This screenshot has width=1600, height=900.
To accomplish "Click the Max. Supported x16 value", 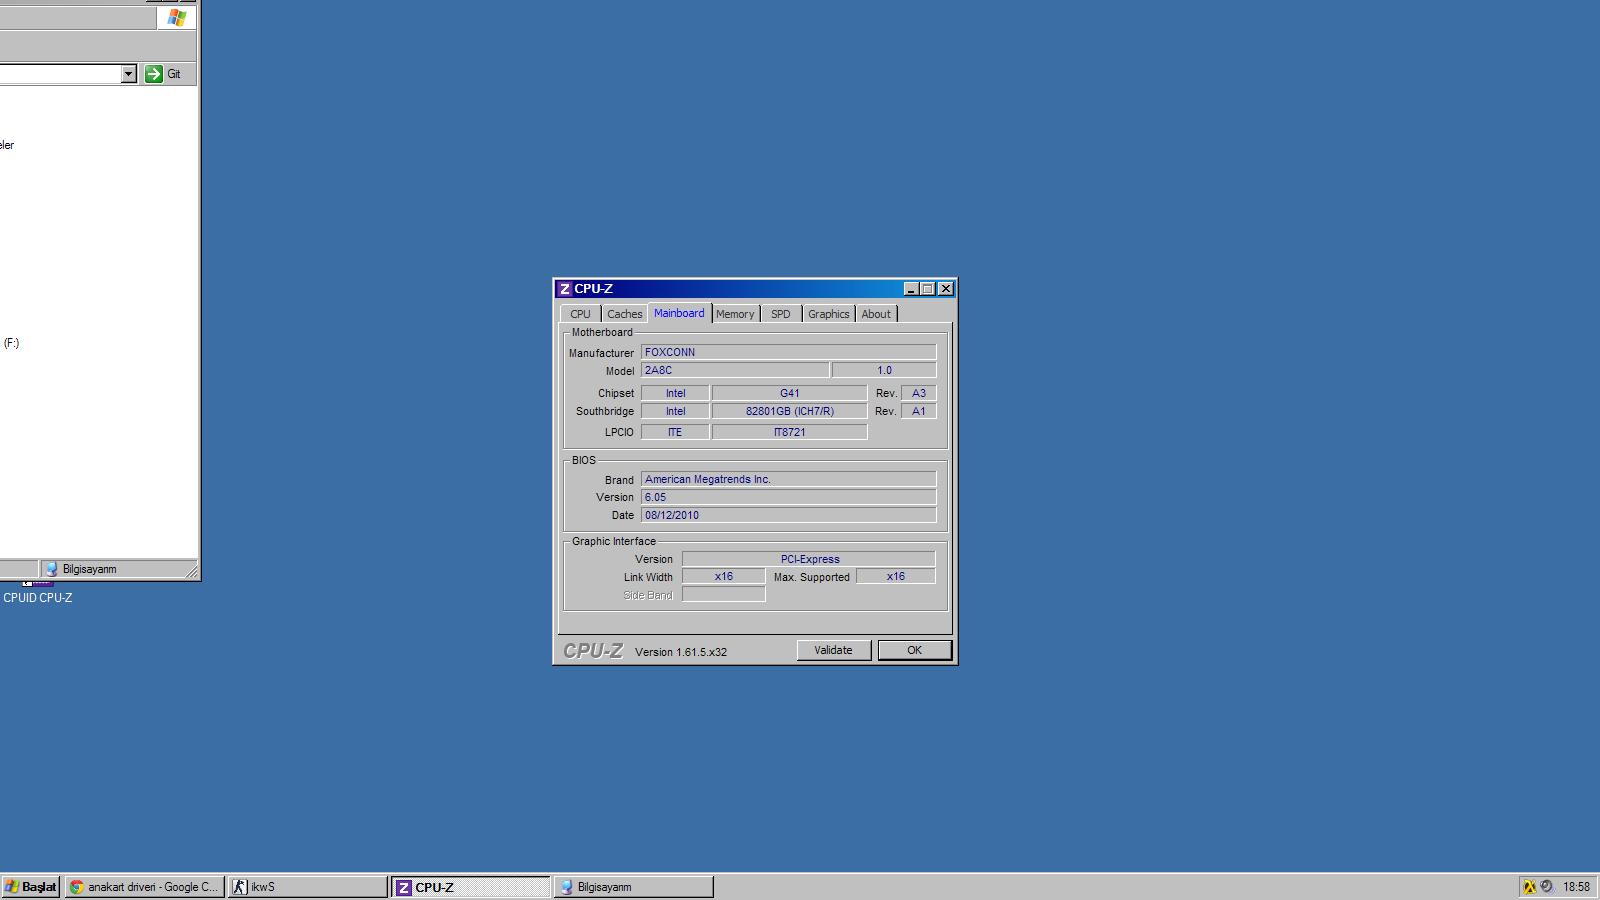I will click(x=895, y=576).
